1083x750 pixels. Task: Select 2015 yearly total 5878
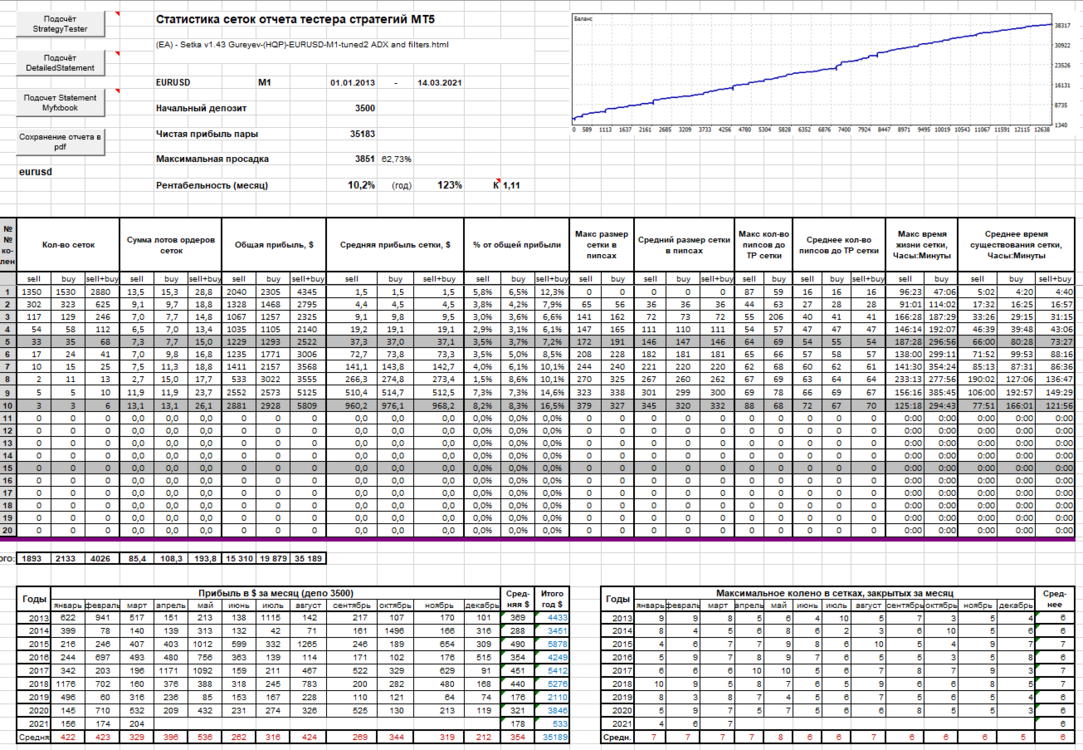click(552, 644)
